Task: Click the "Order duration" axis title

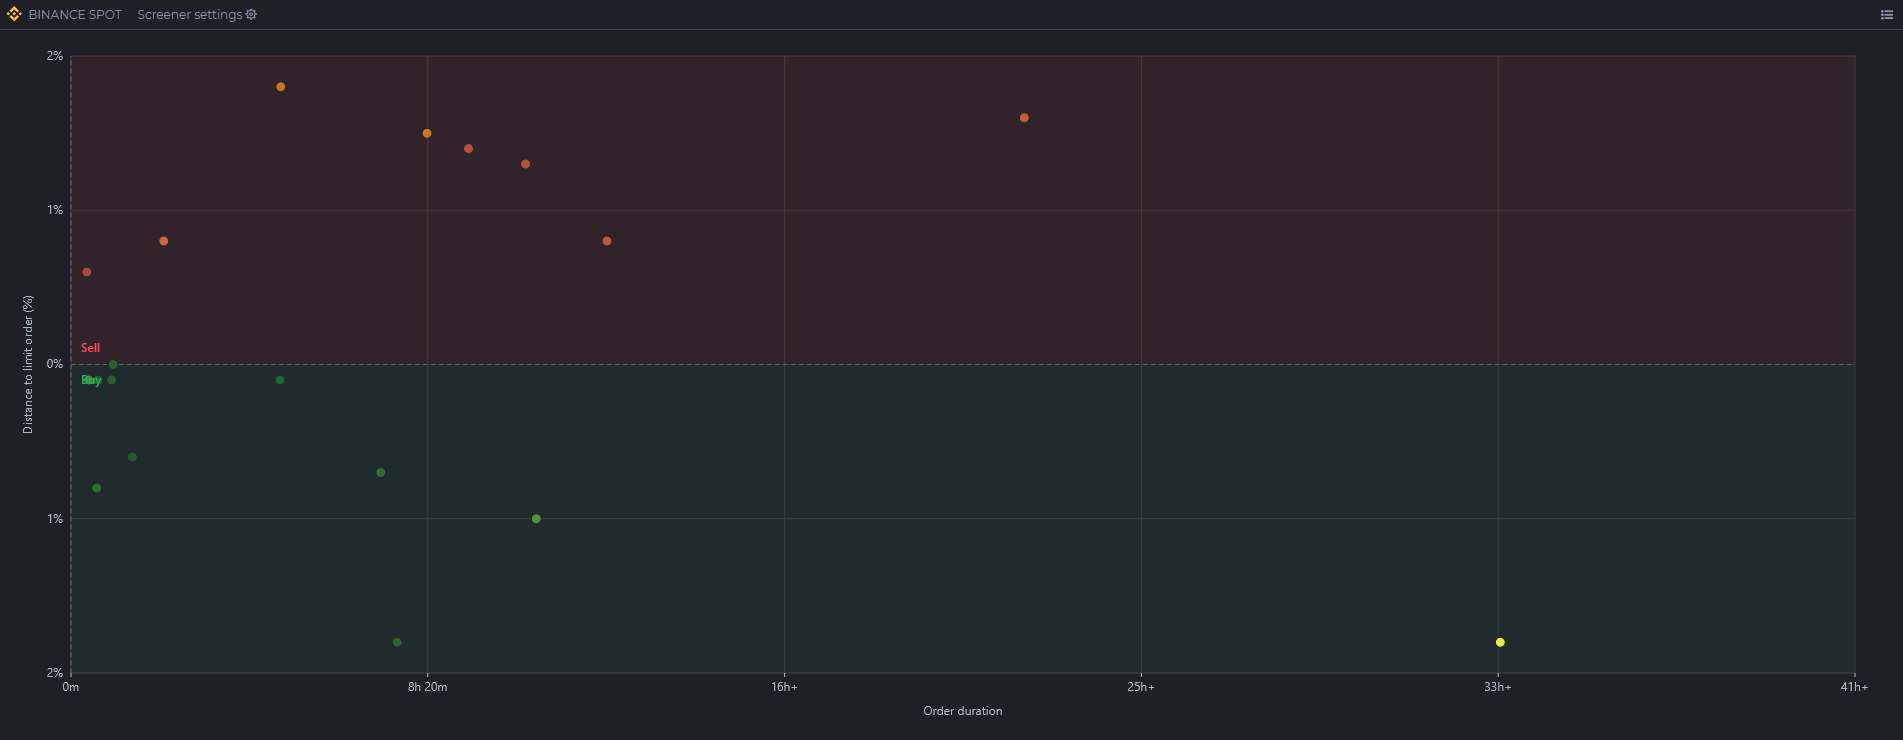Action: coord(962,711)
